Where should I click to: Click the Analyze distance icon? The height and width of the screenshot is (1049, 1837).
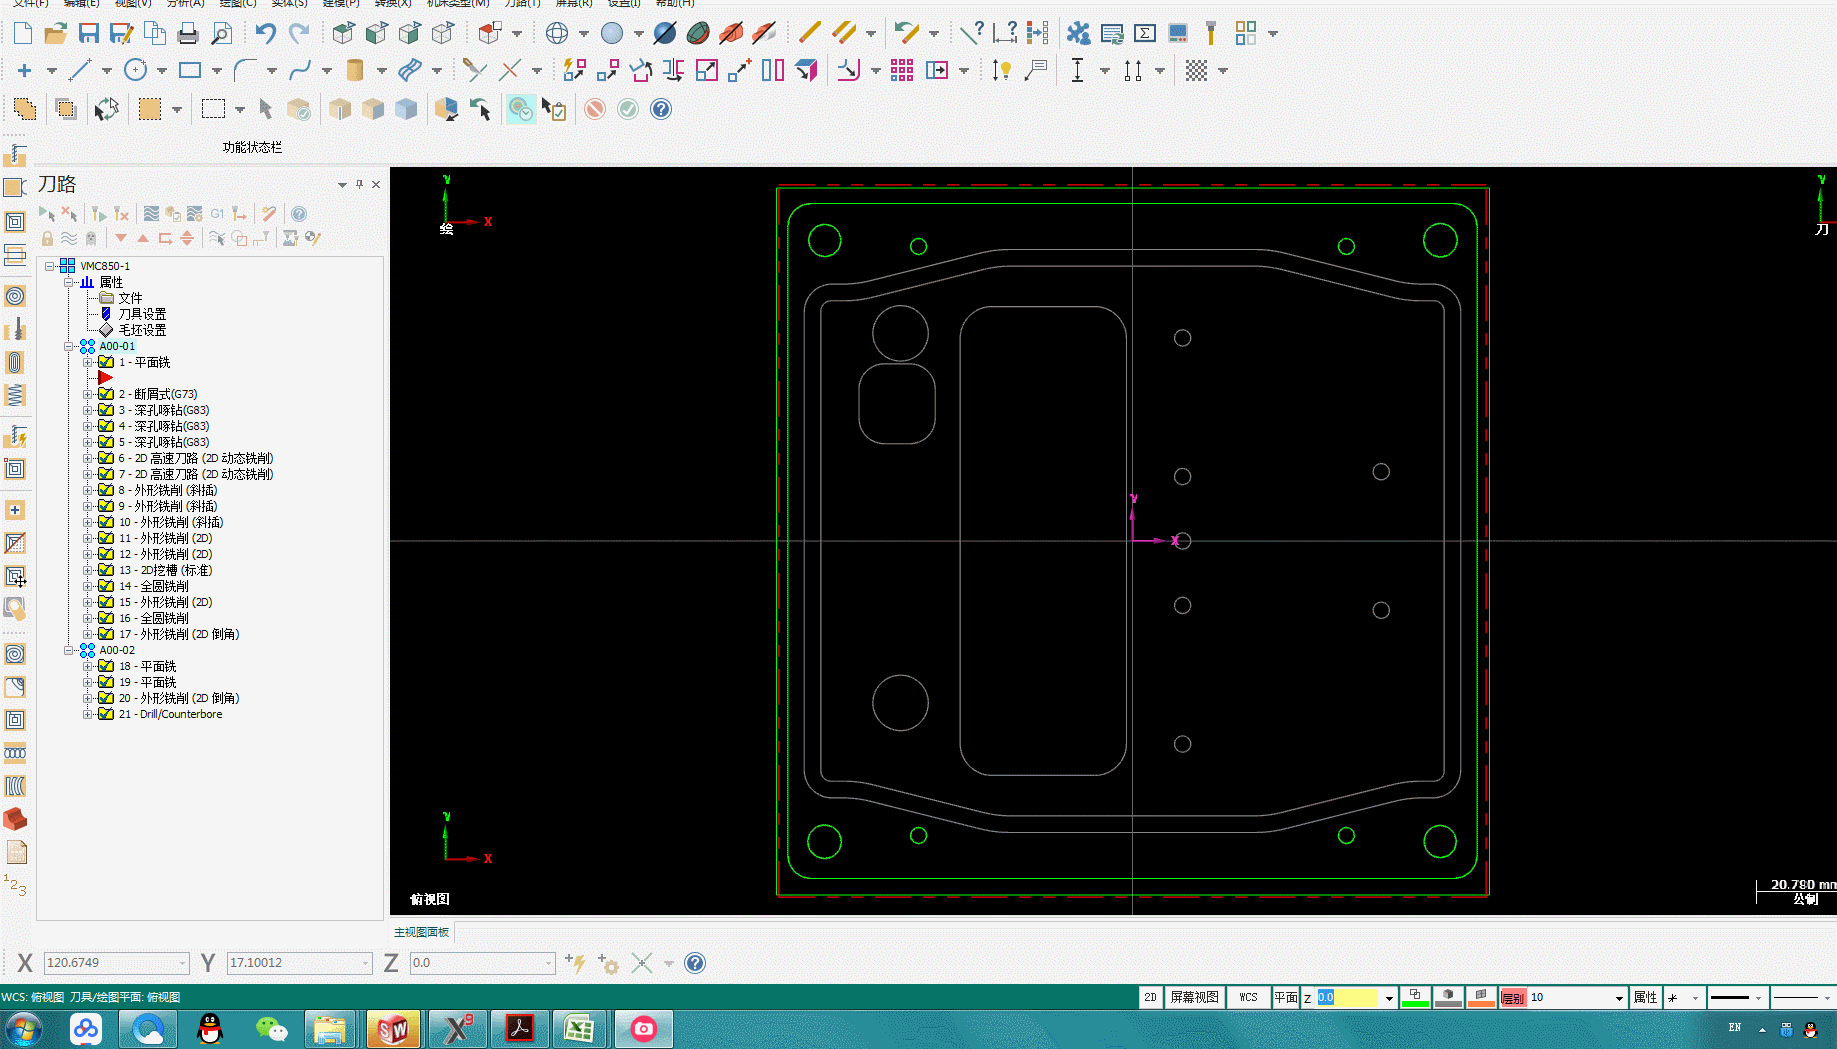(x=1005, y=33)
